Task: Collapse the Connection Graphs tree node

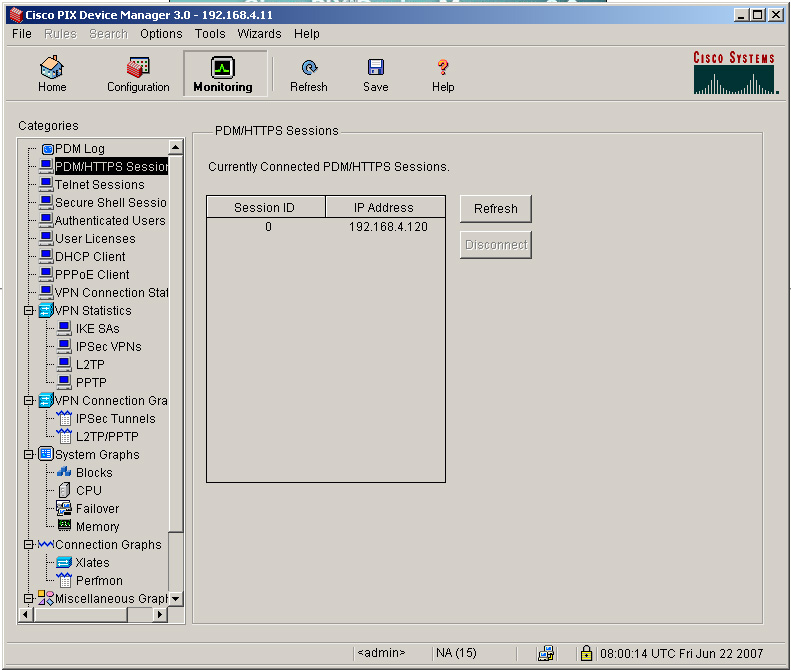Action: pos(29,545)
